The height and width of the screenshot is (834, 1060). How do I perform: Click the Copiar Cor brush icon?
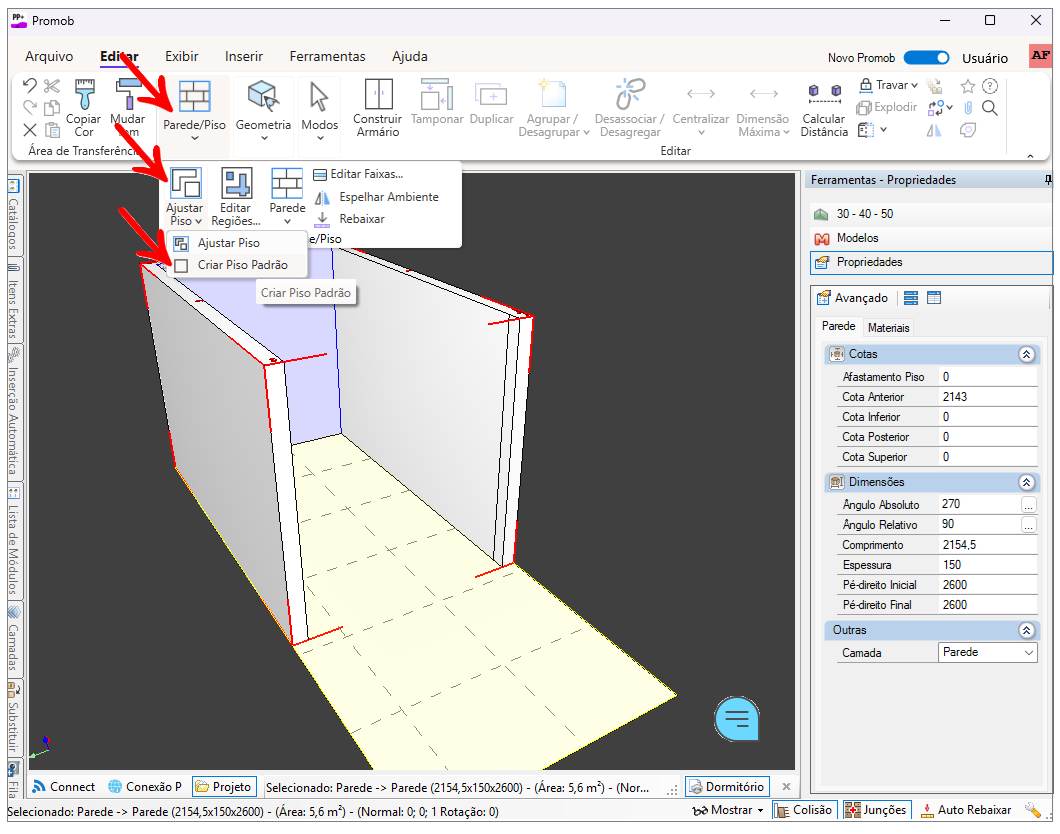coord(83,108)
